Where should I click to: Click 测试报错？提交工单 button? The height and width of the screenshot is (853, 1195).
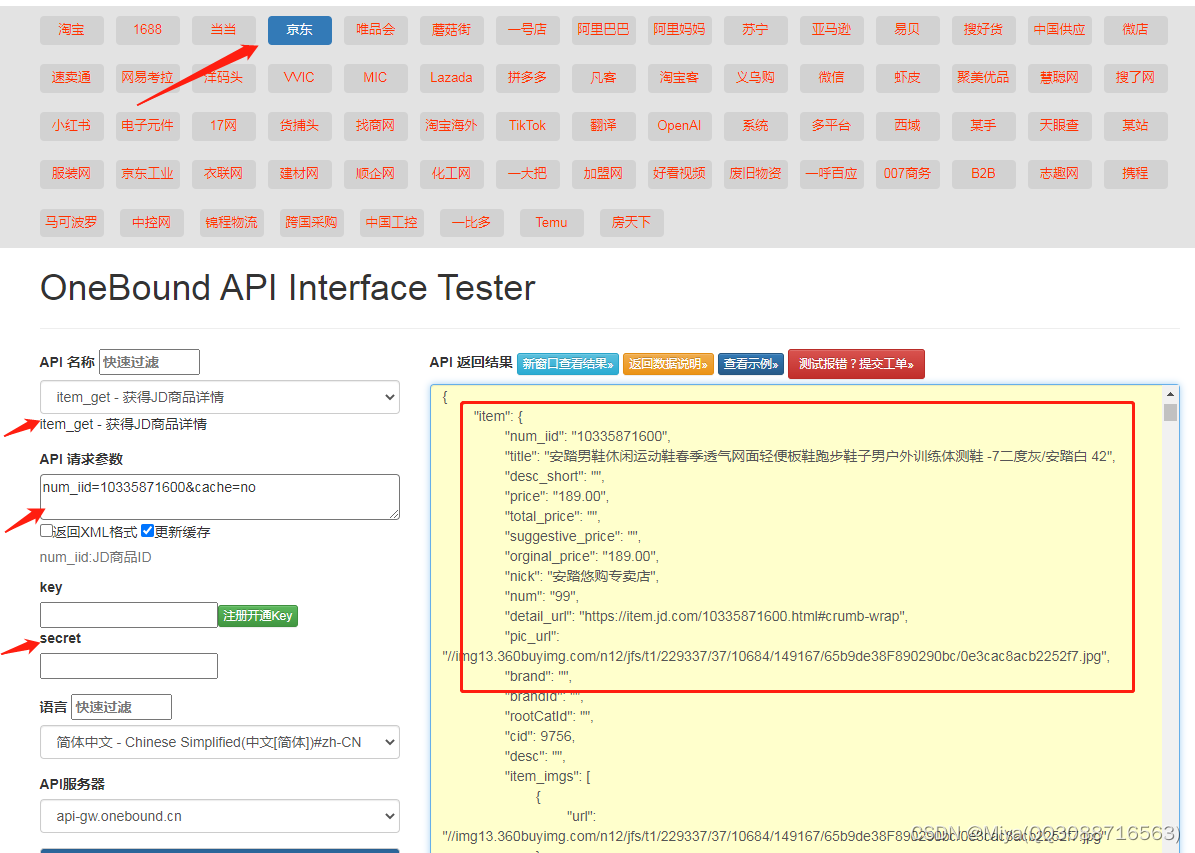coord(856,364)
